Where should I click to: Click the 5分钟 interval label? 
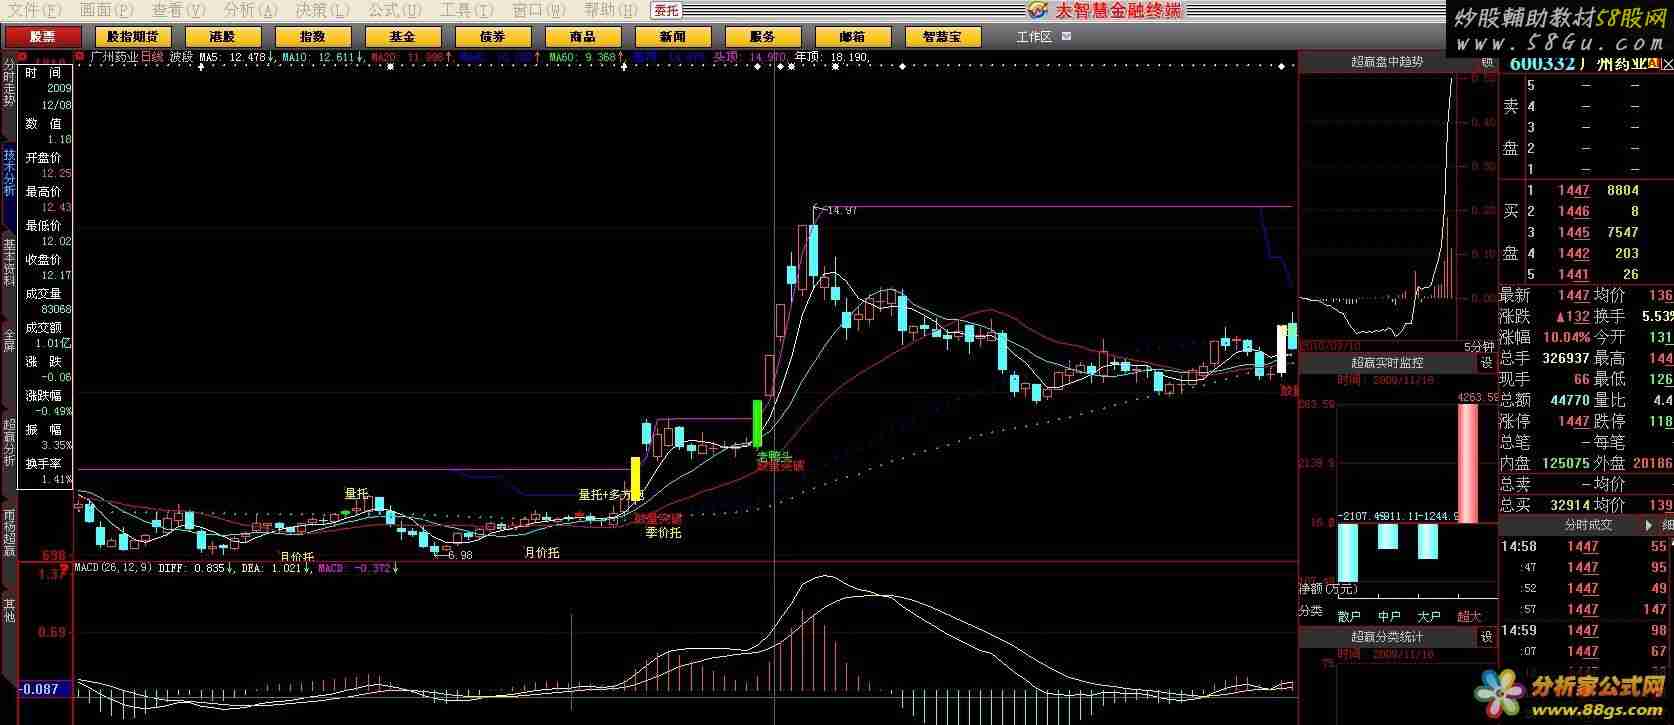click(x=1478, y=346)
